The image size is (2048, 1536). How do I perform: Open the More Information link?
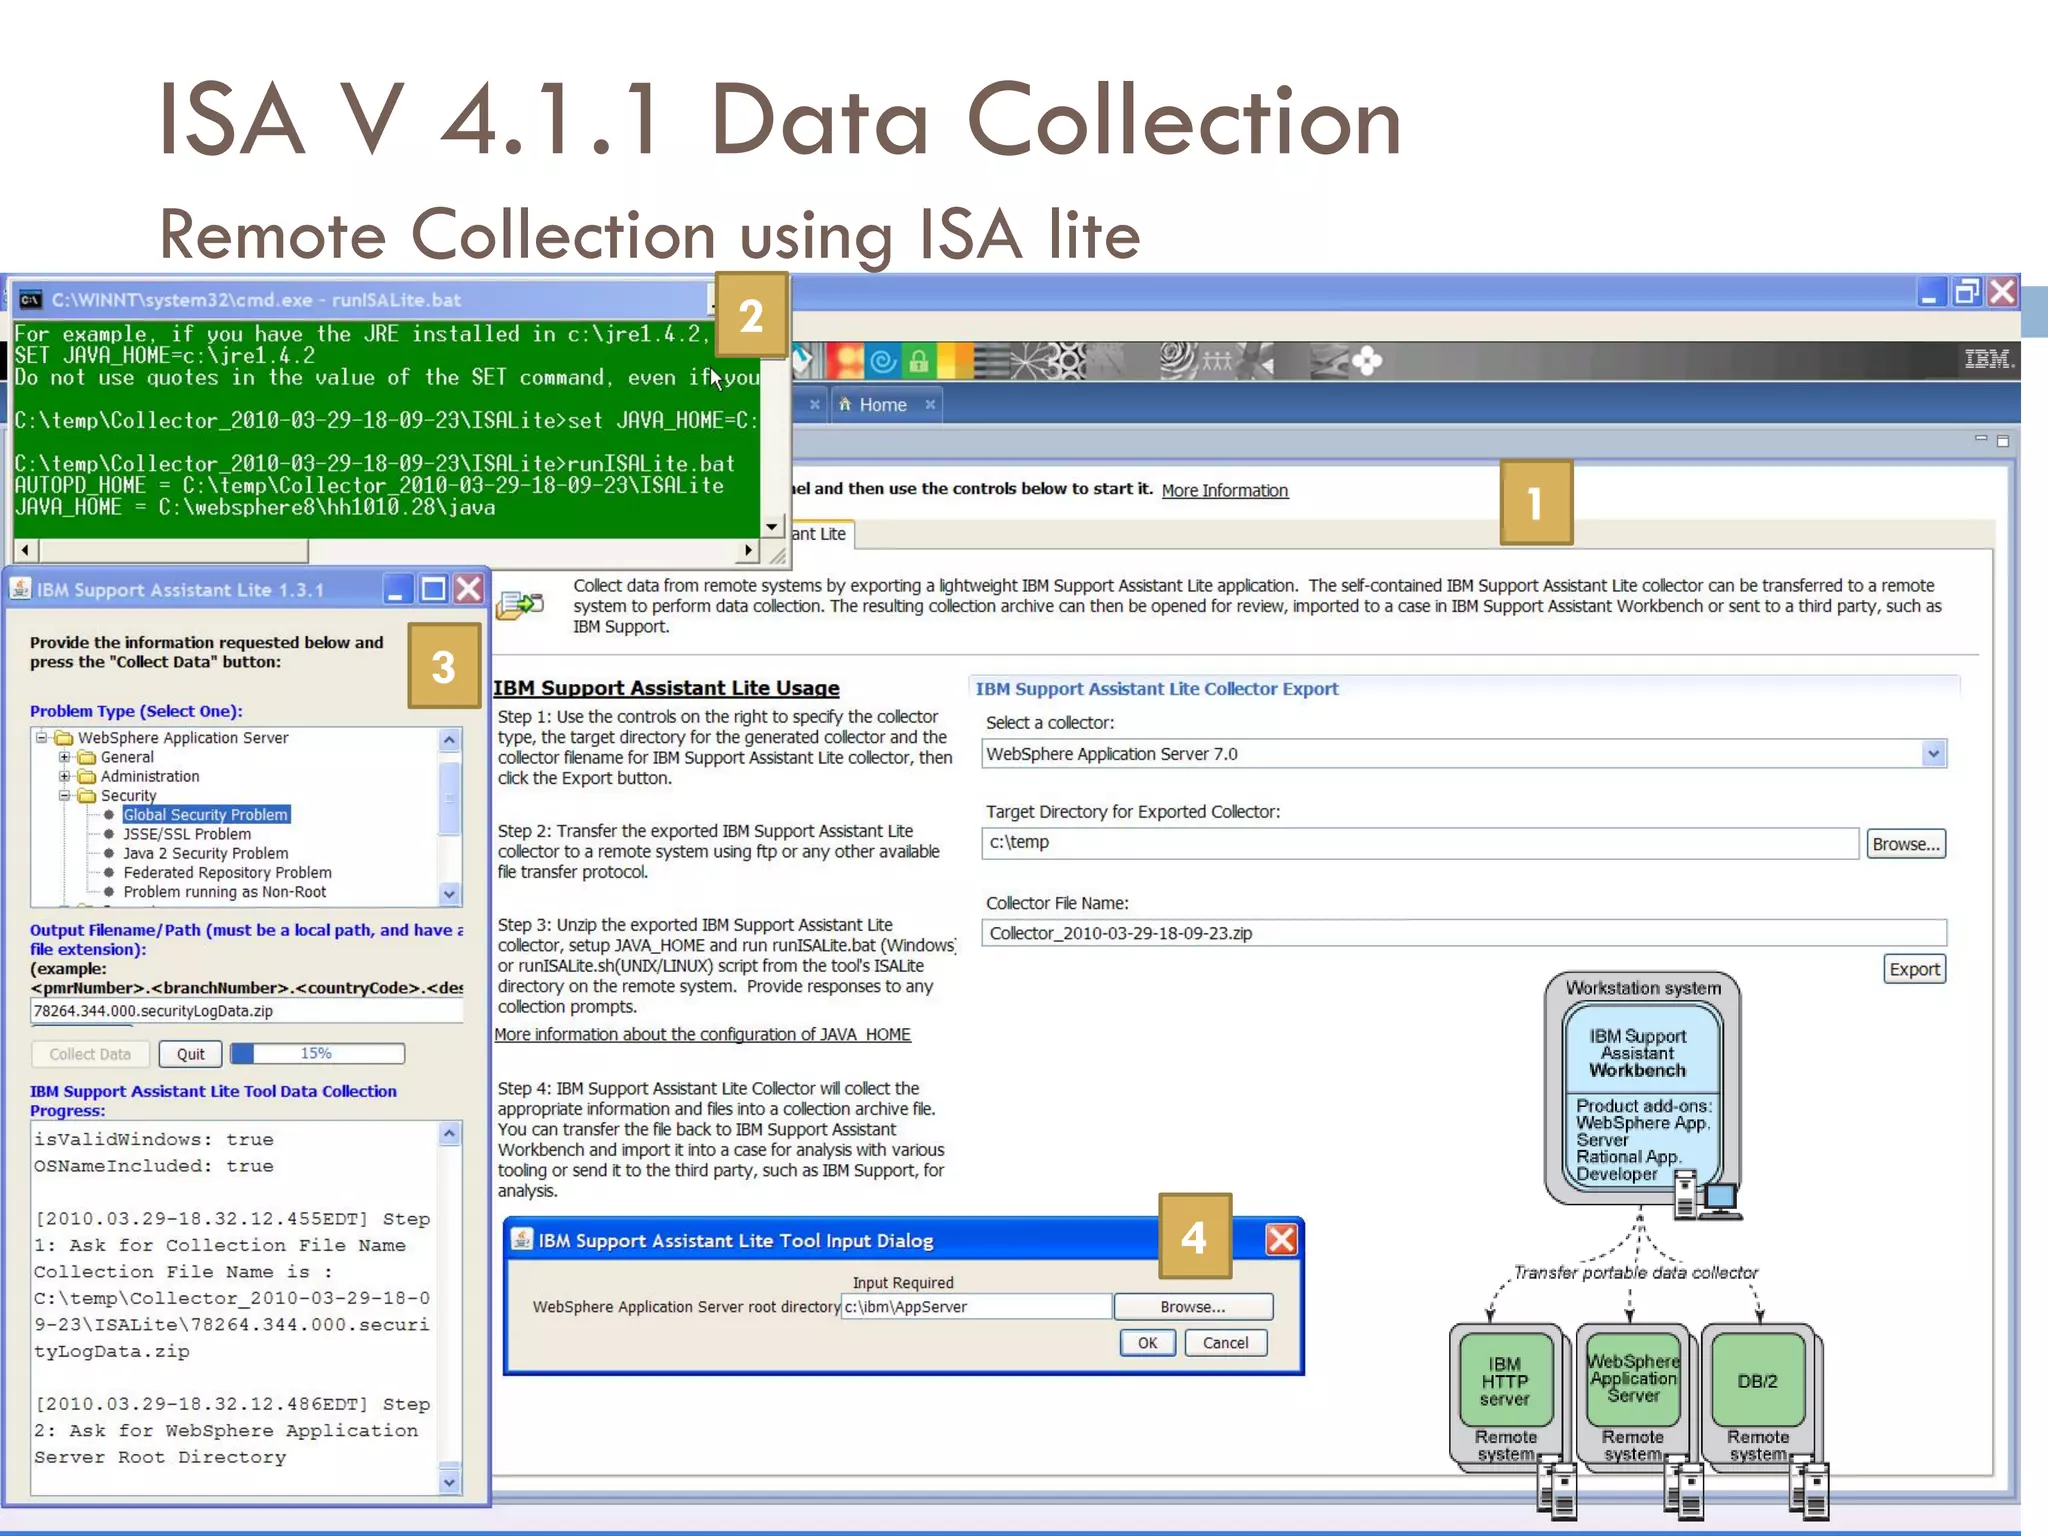[1225, 490]
